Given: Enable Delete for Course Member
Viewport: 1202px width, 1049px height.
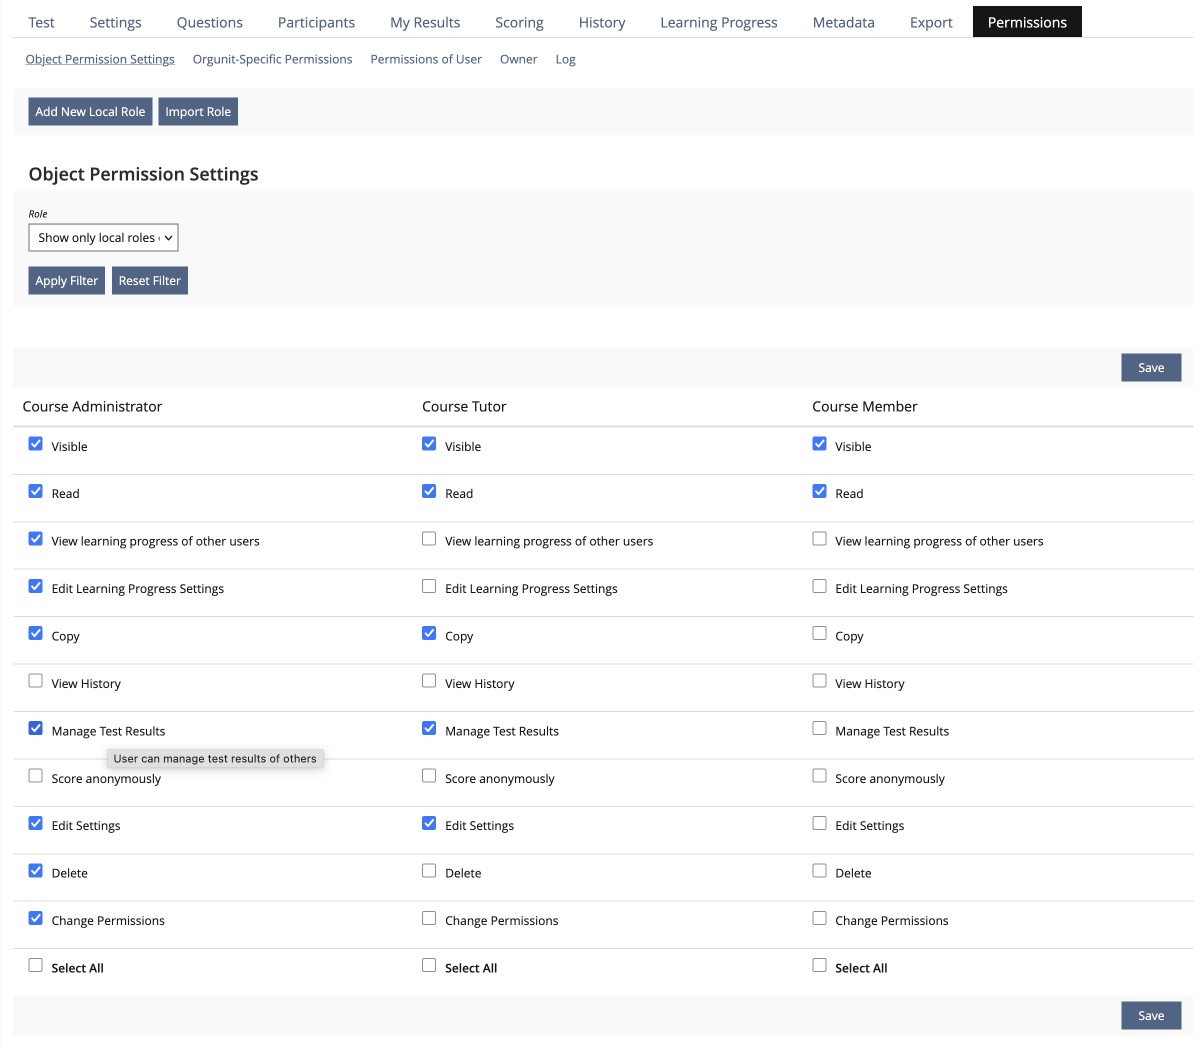Looking at the screenshot, I should click(x=819, y=871).
